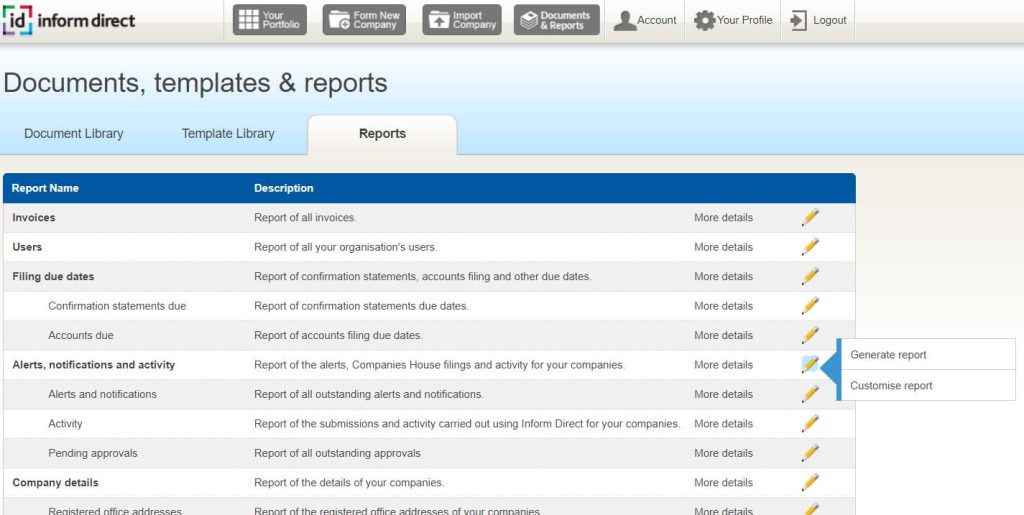Open More details for Invoices report
Image resolution: width=1024 pixels, height=515 pixels.
point(723,218)
